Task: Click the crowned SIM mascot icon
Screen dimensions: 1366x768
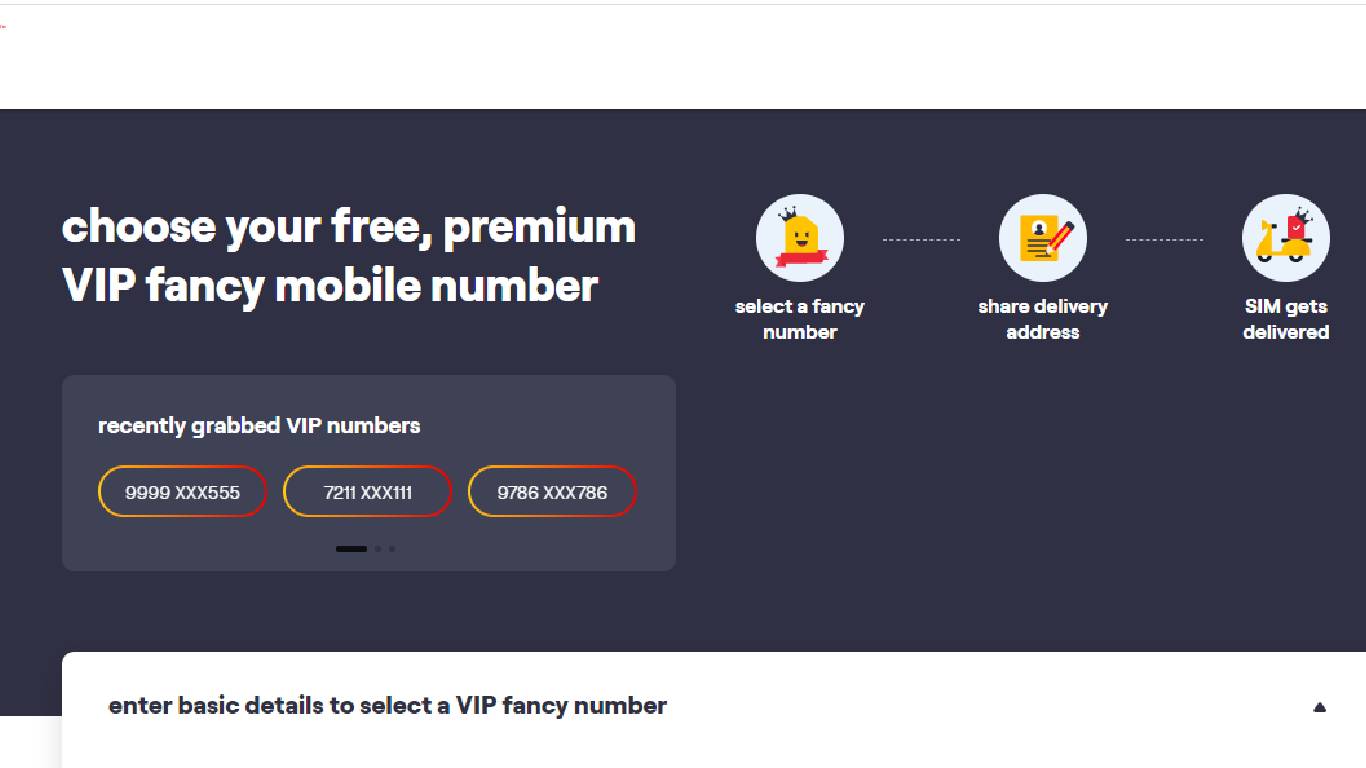Action: click(800, 238)
